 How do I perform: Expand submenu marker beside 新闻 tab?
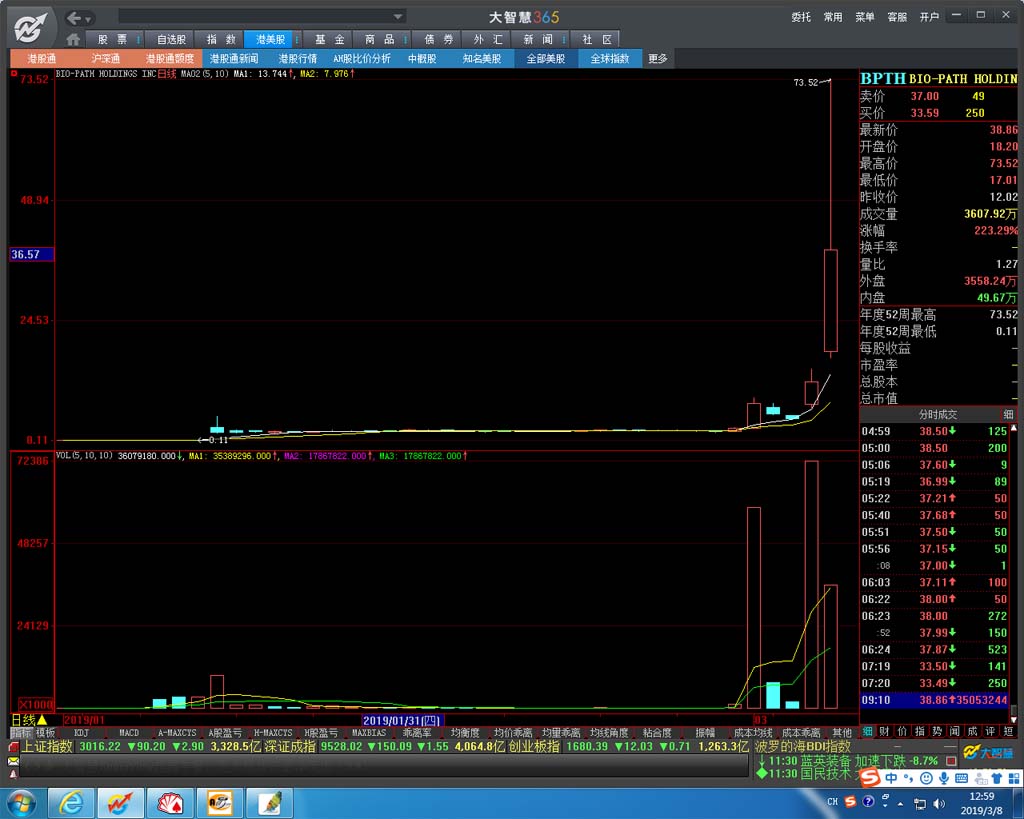[564, 40]
